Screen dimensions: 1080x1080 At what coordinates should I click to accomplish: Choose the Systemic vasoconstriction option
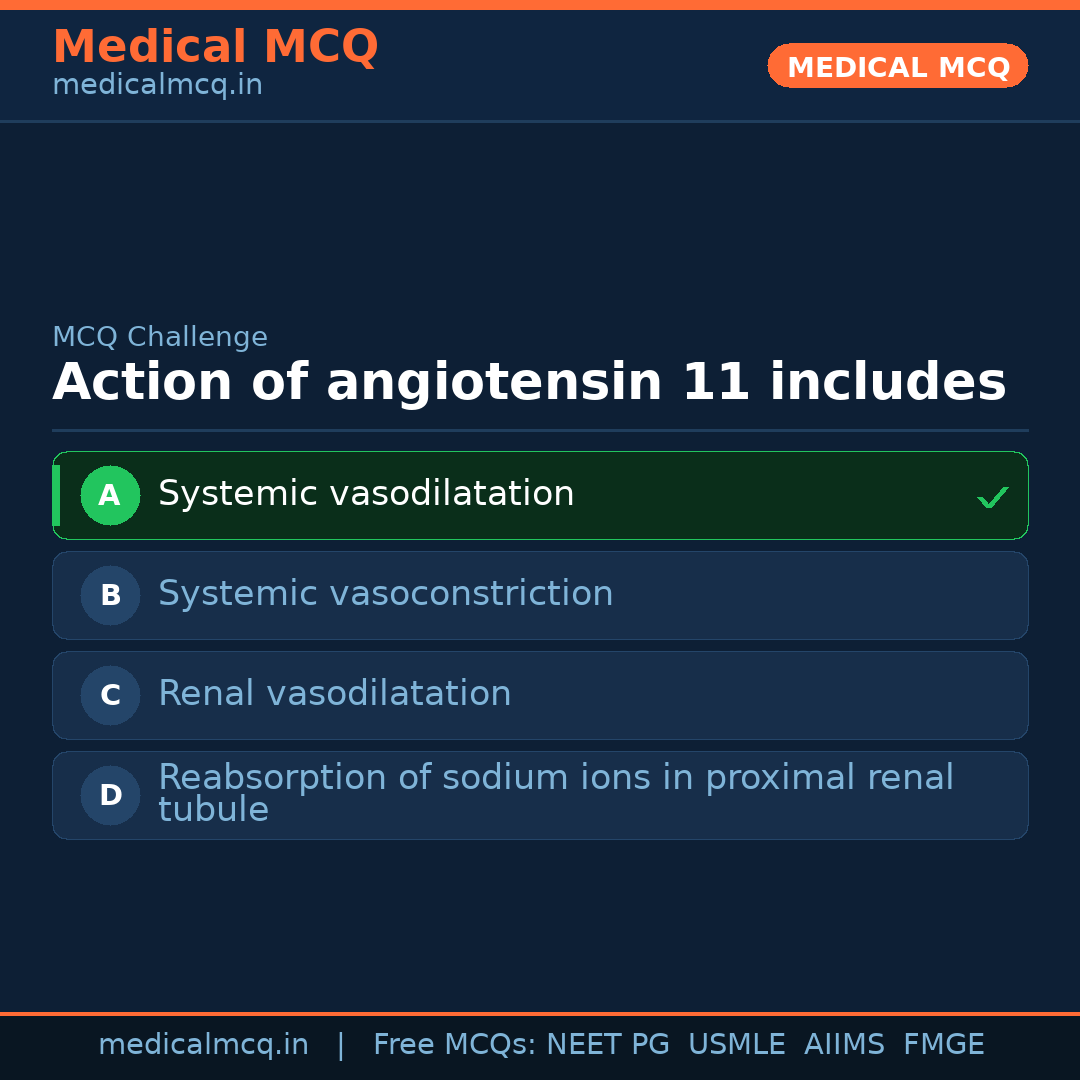pos(385,594)
